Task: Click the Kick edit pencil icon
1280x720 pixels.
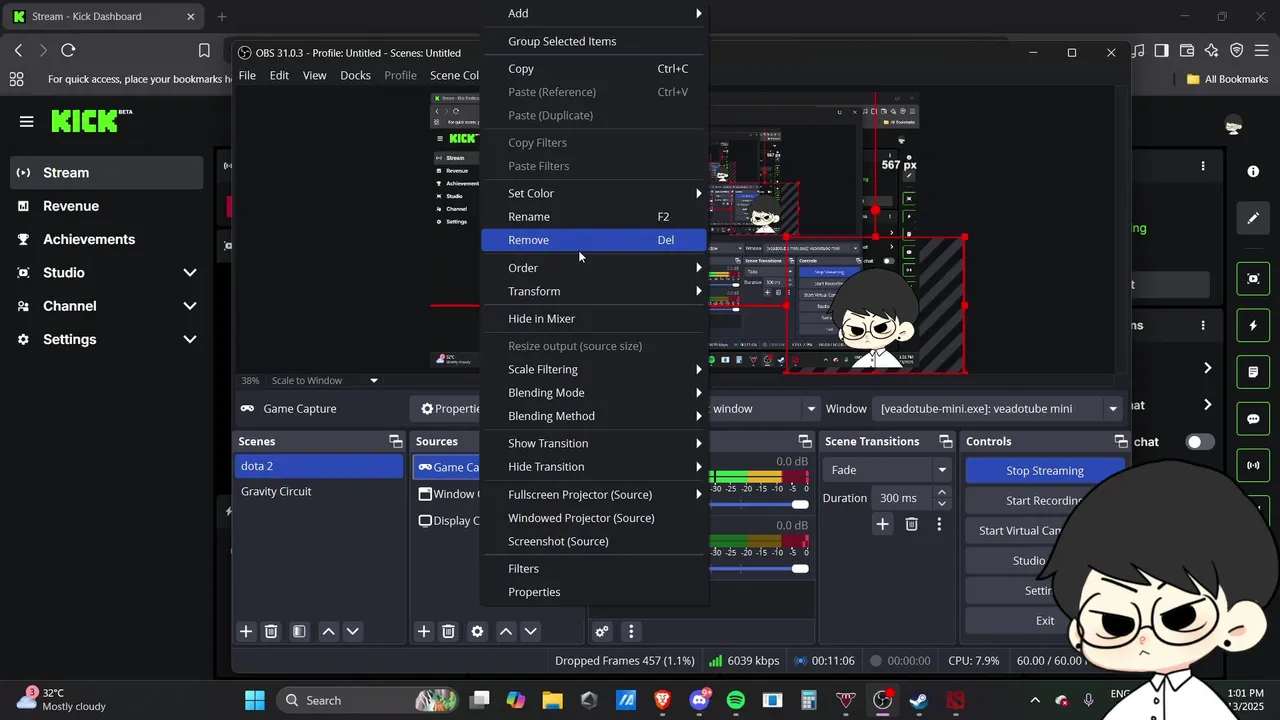Action: point(1253,217)
